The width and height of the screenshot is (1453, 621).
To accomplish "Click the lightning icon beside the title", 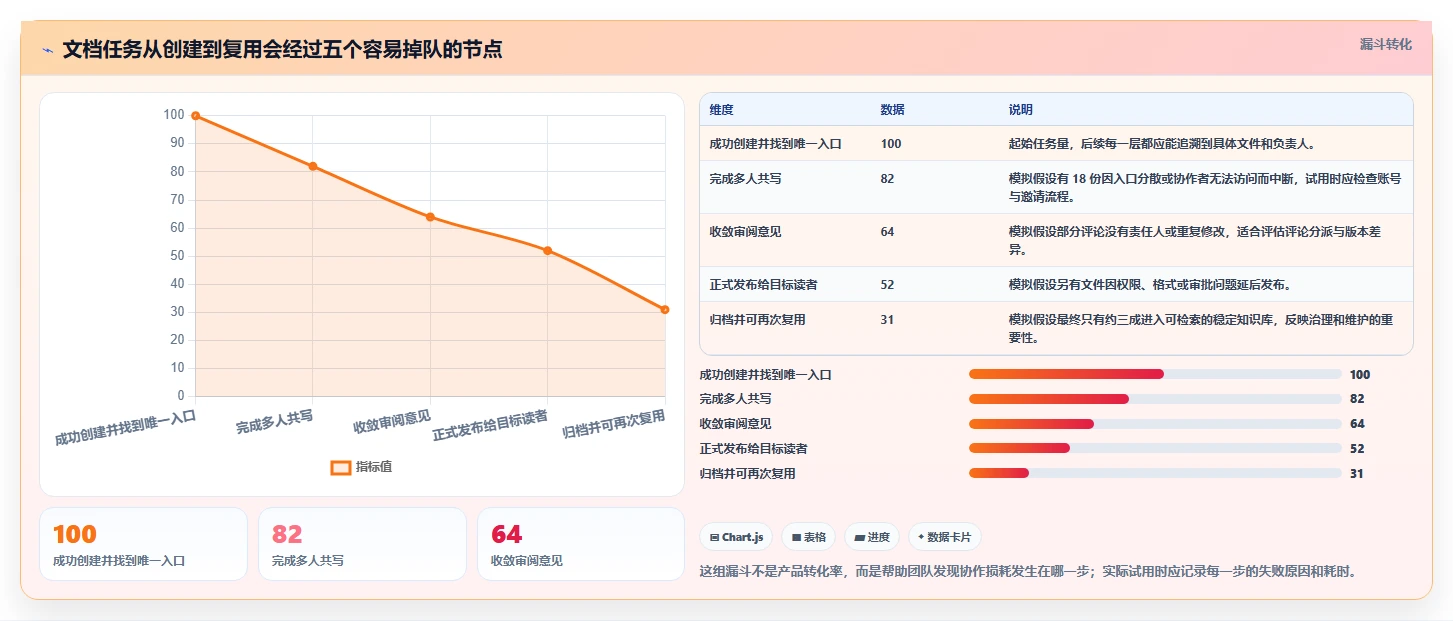I will point(48,50).
